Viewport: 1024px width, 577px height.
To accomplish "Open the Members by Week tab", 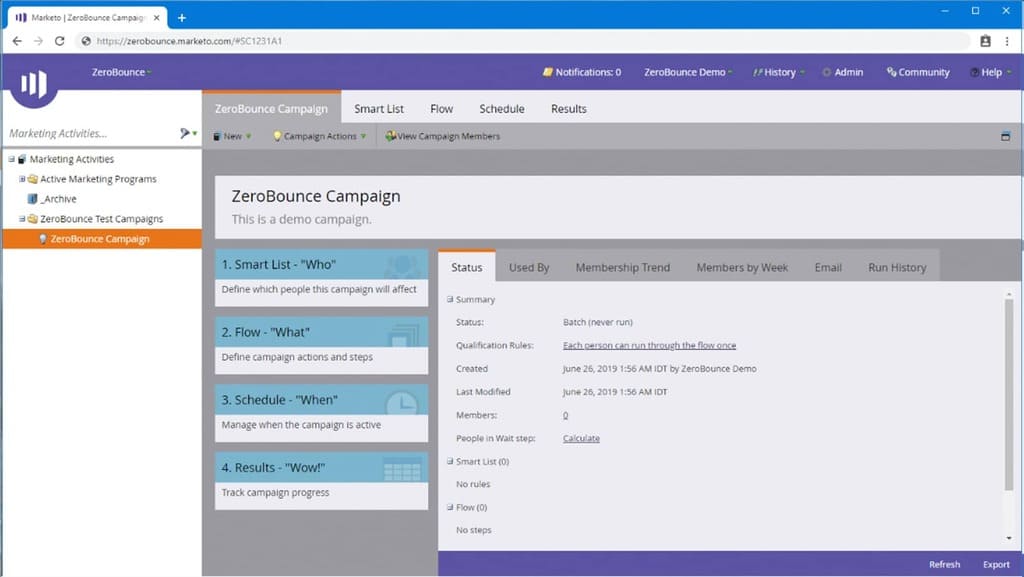I will tap(742, 267).
